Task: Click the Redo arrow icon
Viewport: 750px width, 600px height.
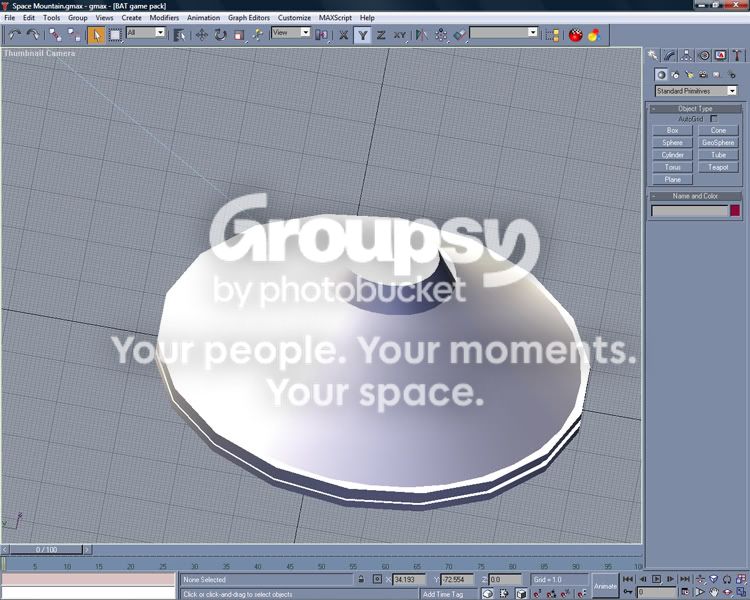Action: pos(33,35)
